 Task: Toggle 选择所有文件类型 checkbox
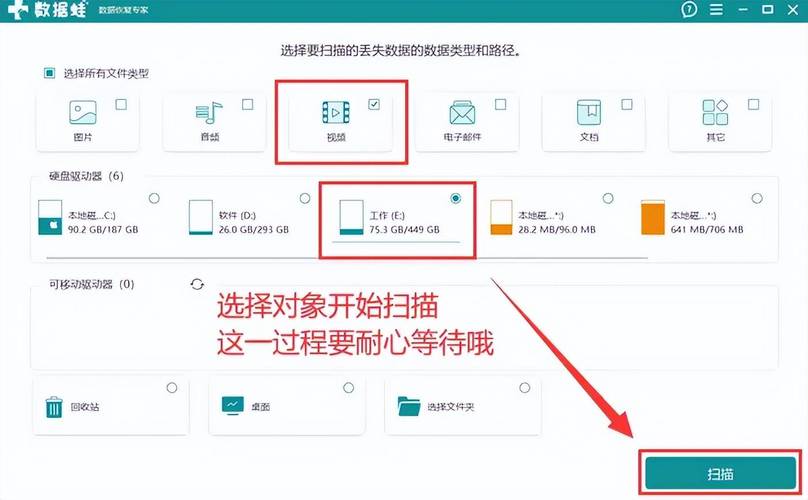(49, 73)
